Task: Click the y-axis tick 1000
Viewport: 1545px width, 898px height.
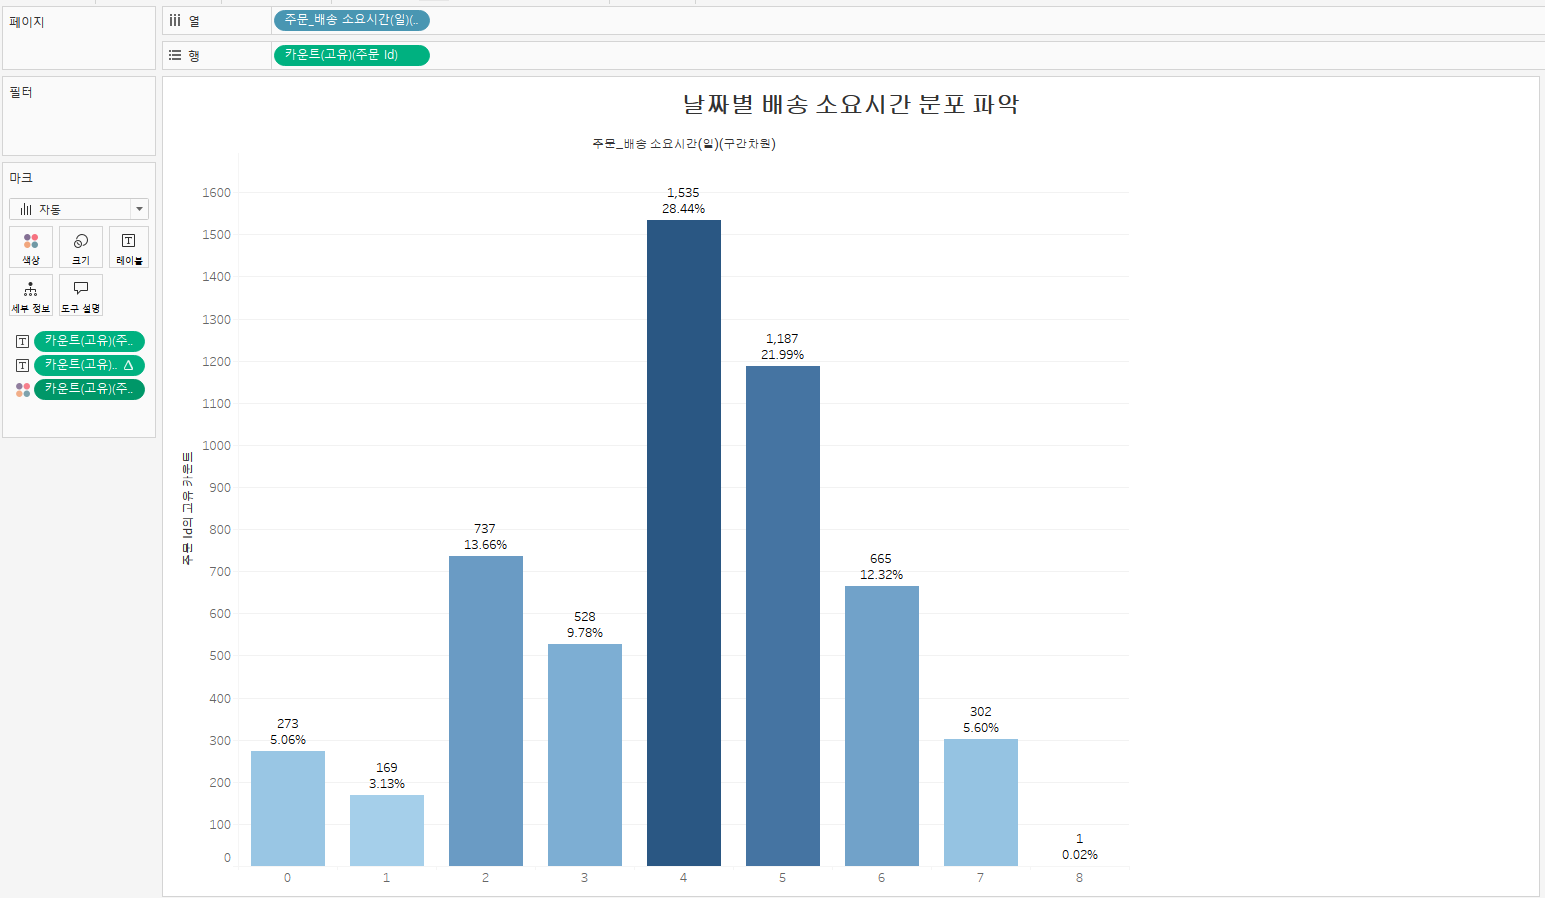Action: [x=217, y=446]
